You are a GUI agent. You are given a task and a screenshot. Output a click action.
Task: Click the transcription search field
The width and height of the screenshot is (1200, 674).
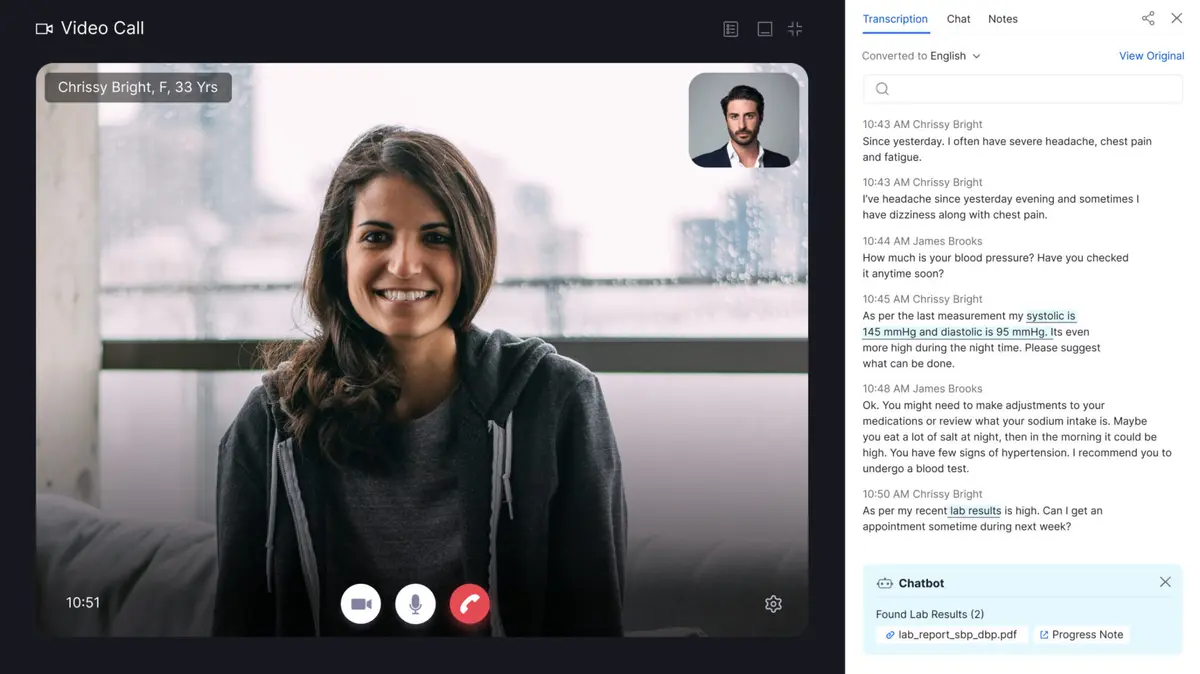pos(1022,89)
